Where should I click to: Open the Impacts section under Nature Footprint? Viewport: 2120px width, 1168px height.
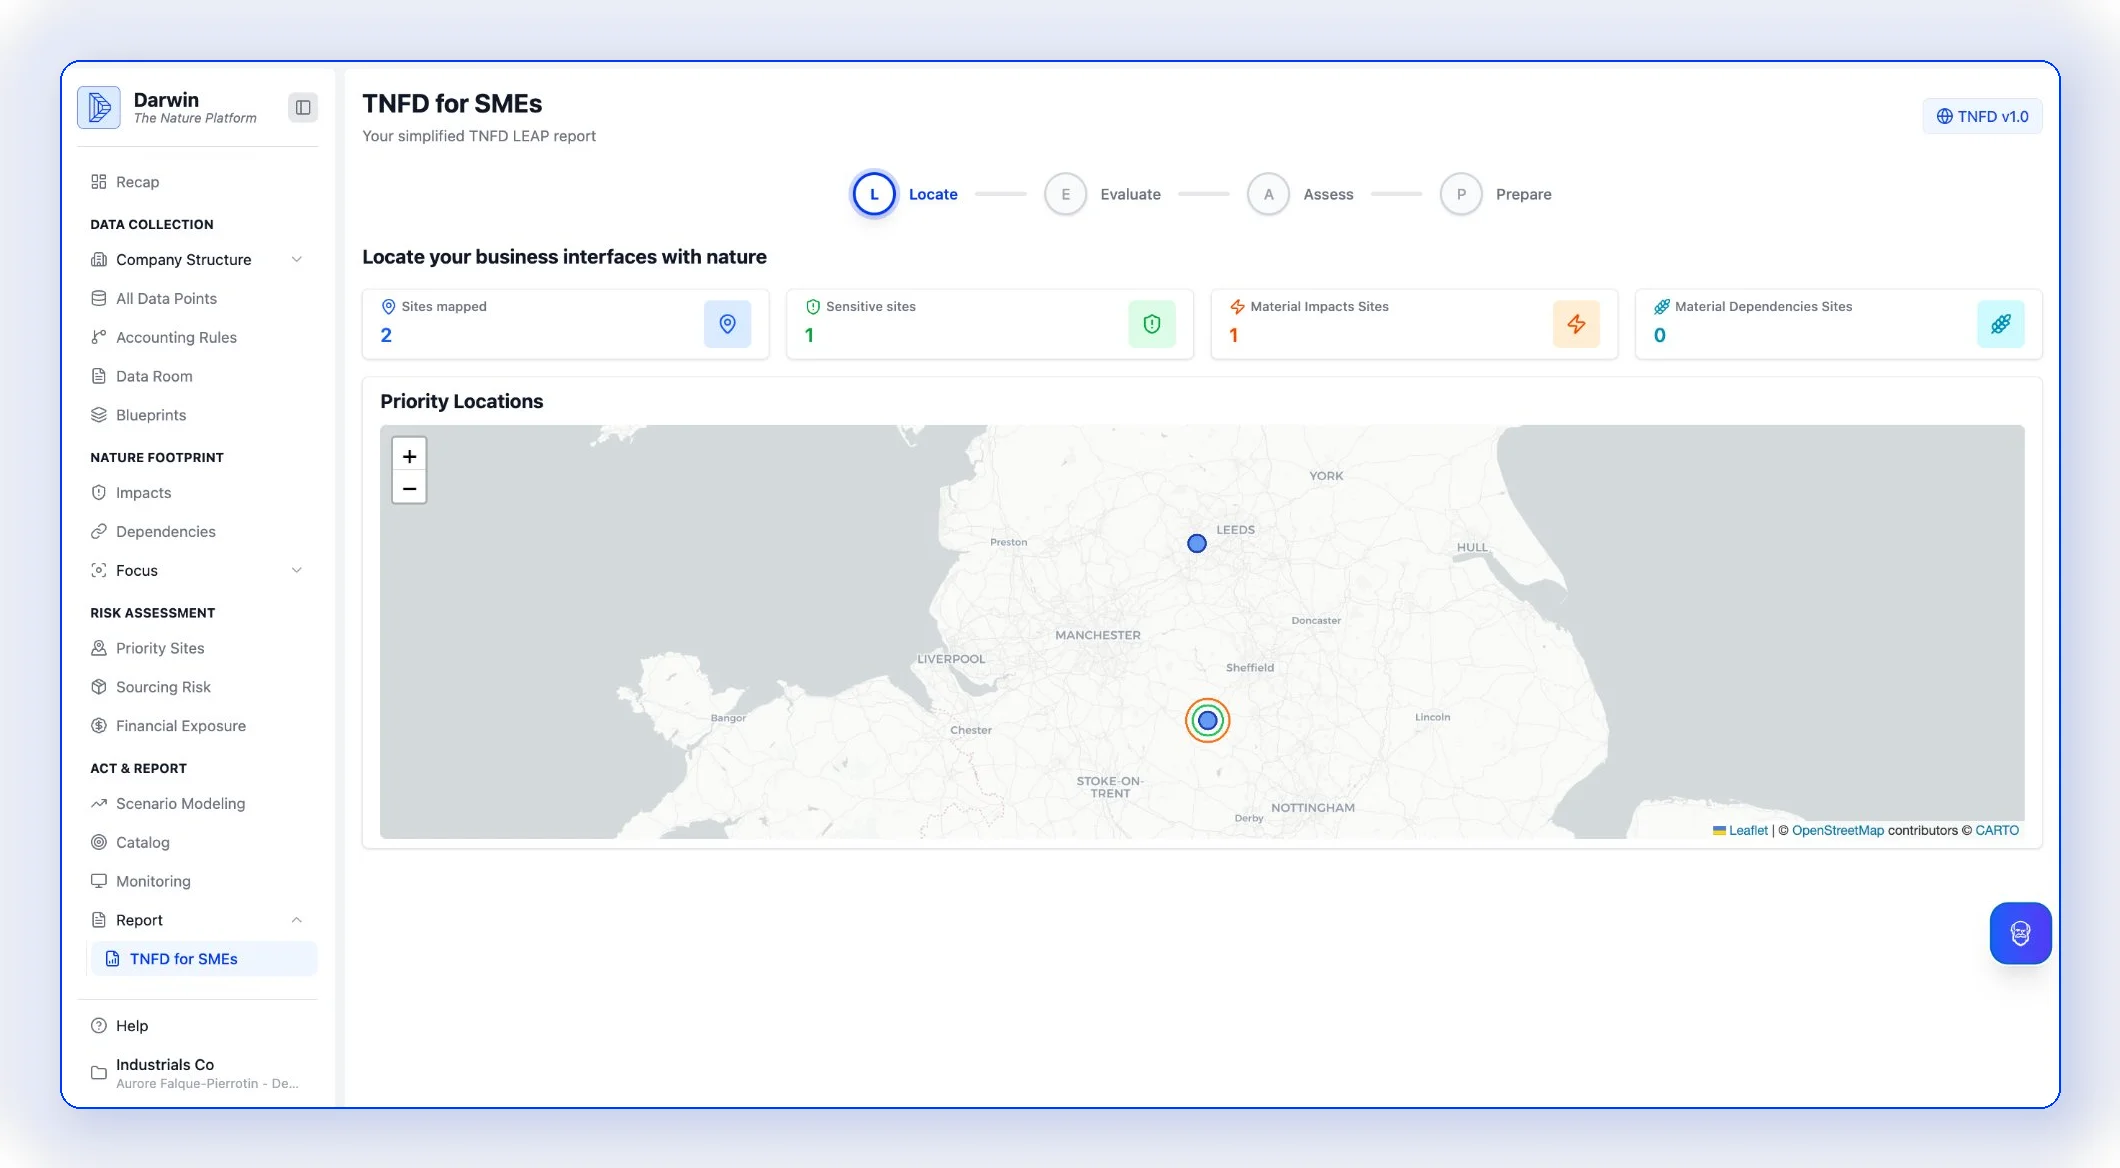(x=142, y=492)
